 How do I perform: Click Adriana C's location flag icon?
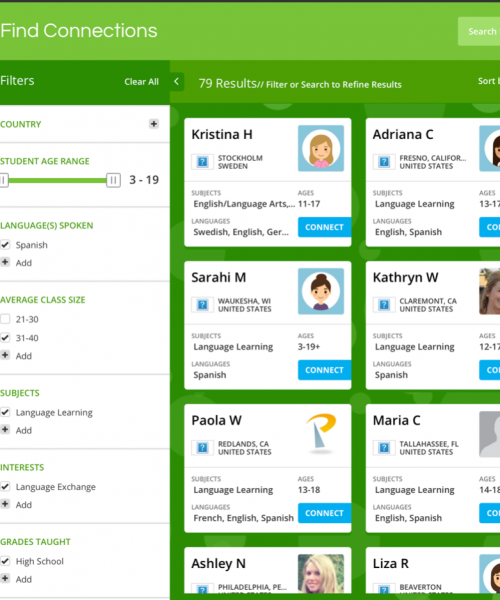(384, 162)
